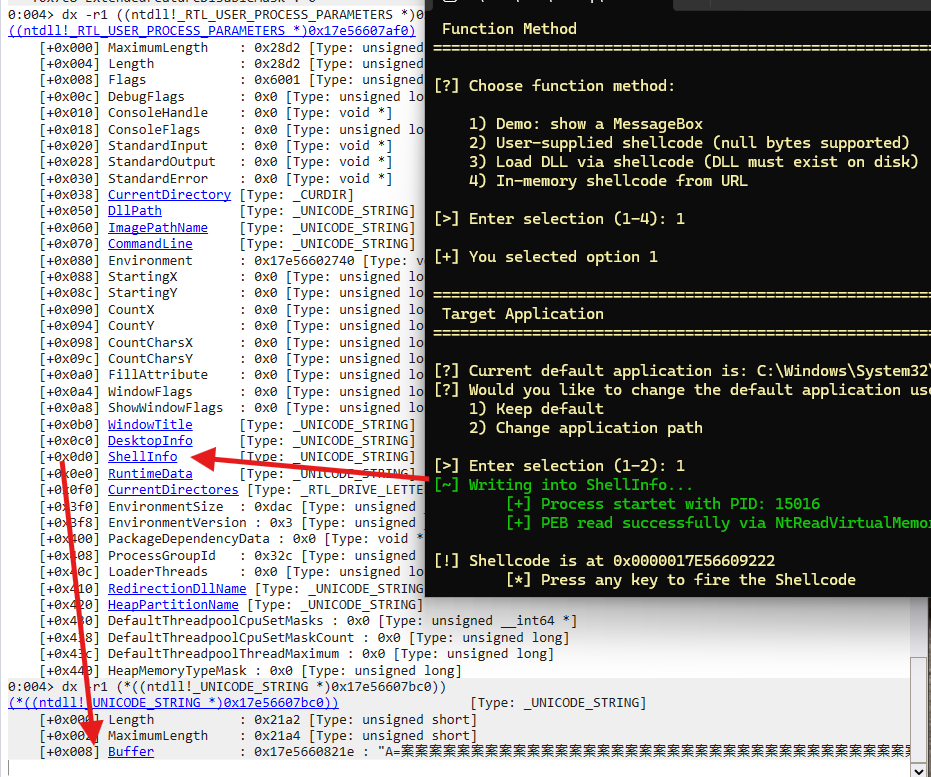Select the PackageDependencyData field name

pos(189,539)
